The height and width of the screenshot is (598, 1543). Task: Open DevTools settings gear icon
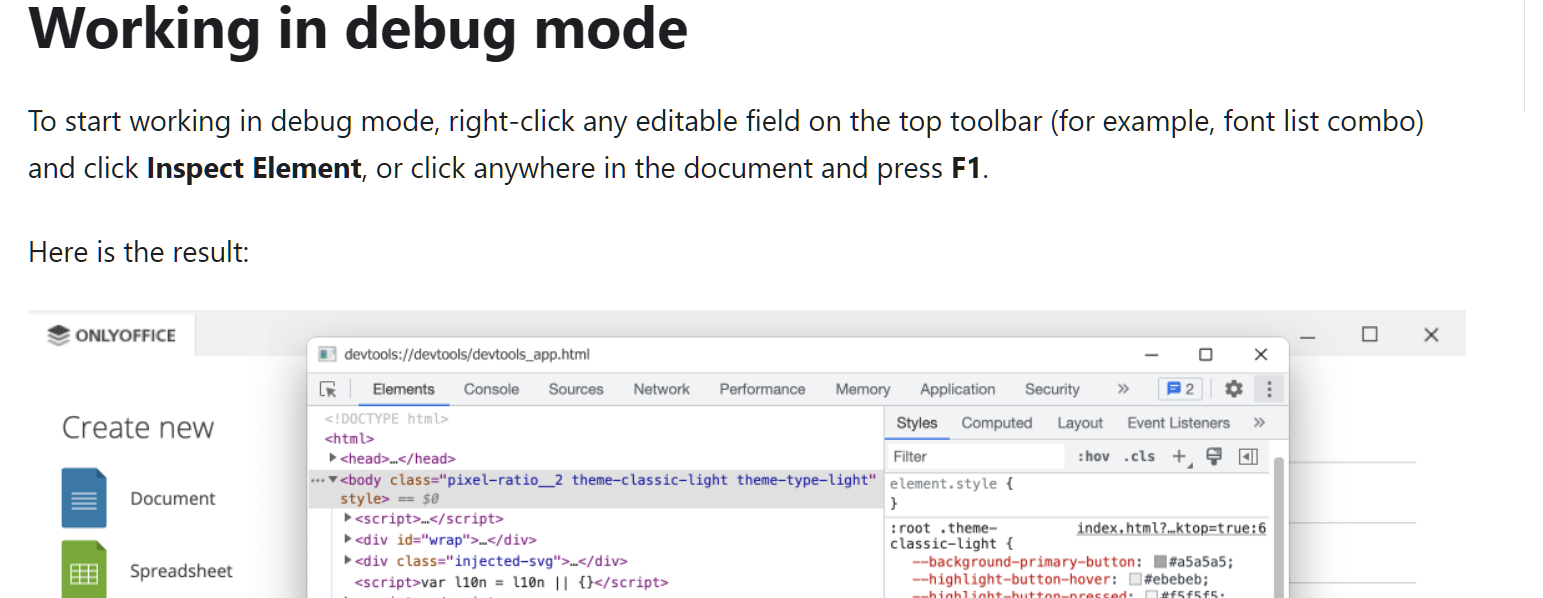coord(1234,389)
